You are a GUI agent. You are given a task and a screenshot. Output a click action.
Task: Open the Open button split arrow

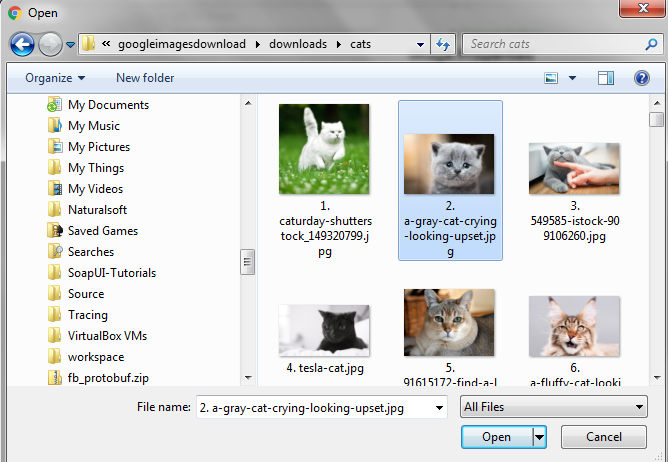pos(539,437)
